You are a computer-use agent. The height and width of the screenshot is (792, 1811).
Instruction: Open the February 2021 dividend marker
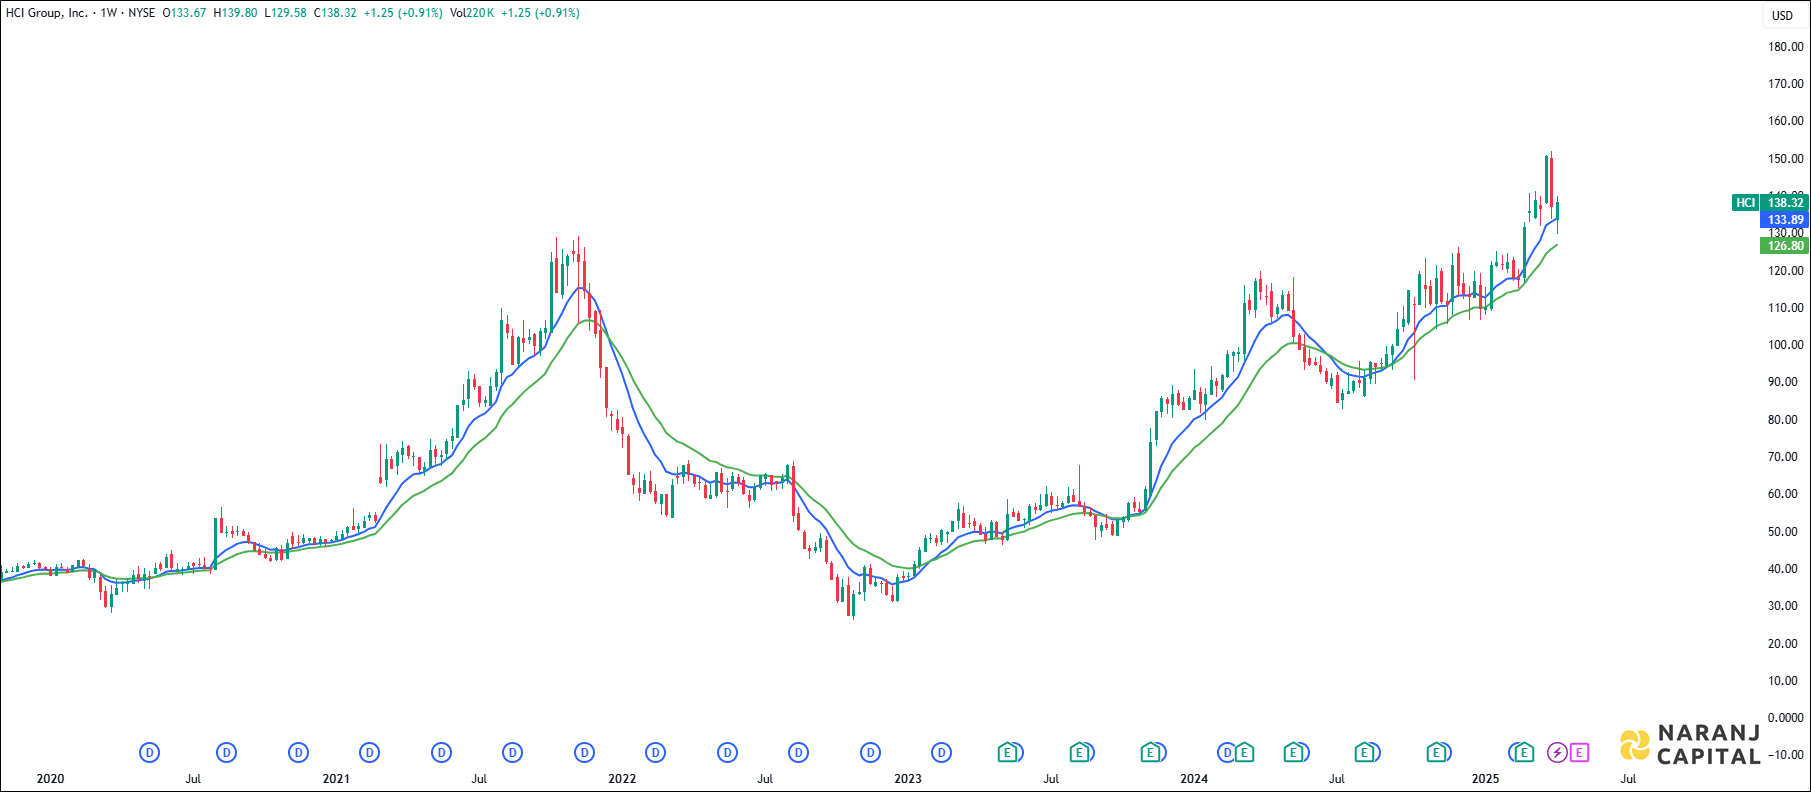370,752
